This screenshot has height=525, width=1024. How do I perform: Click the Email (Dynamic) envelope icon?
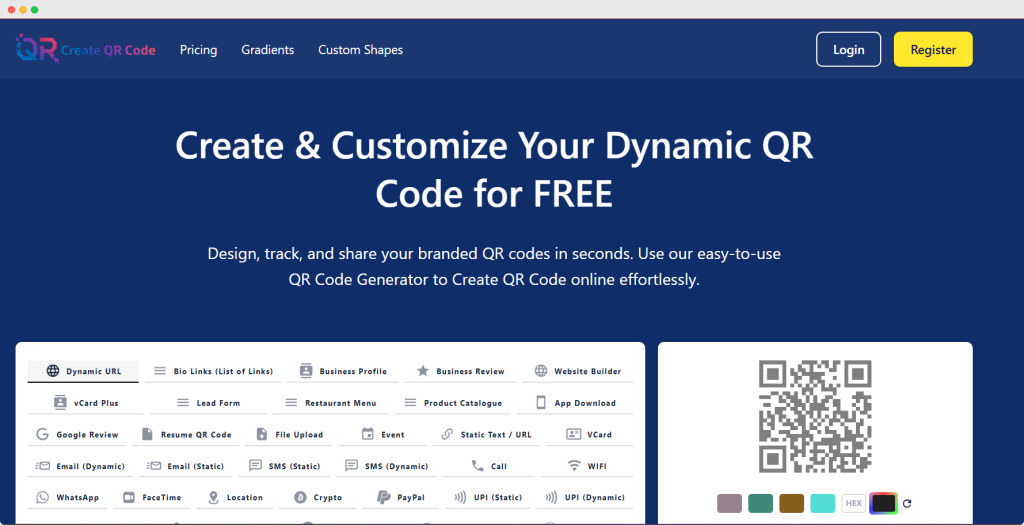43,466
